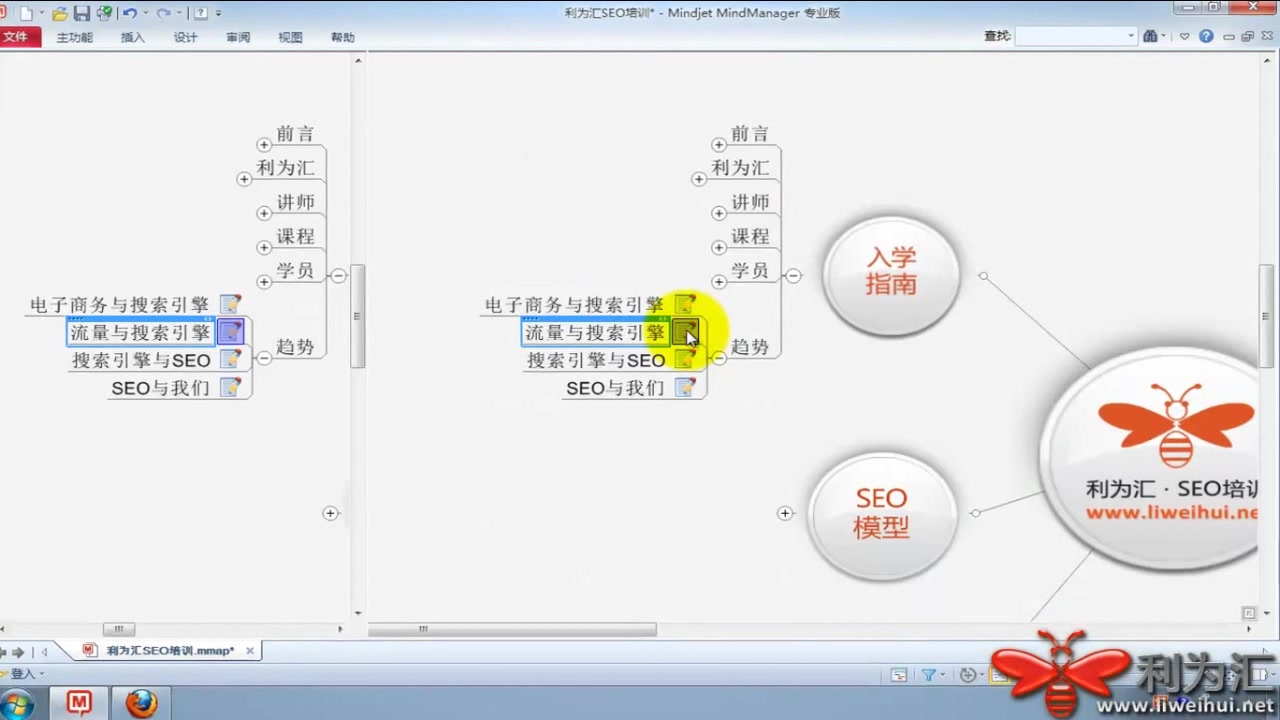Image resolution: width=1280 pixels, height=720 pixels.
Task: Switch to the 插入 ribbon tab
Action: pyautogui.click(x=132, y=37)
